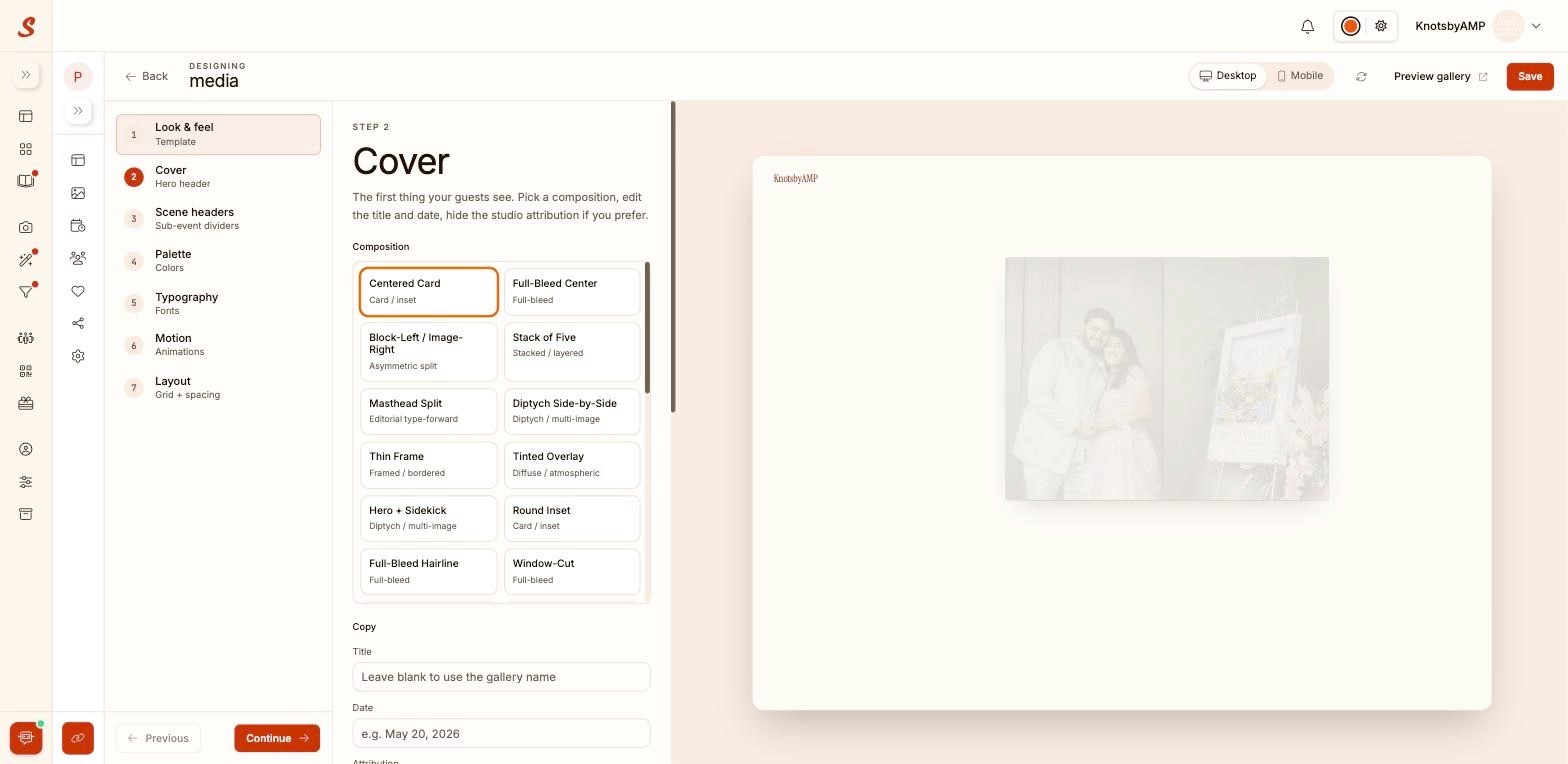This screenshot has height=764, width=1568.
Task: Choose the Hero + Sidekick composition
Action: (x=428, y=518)
